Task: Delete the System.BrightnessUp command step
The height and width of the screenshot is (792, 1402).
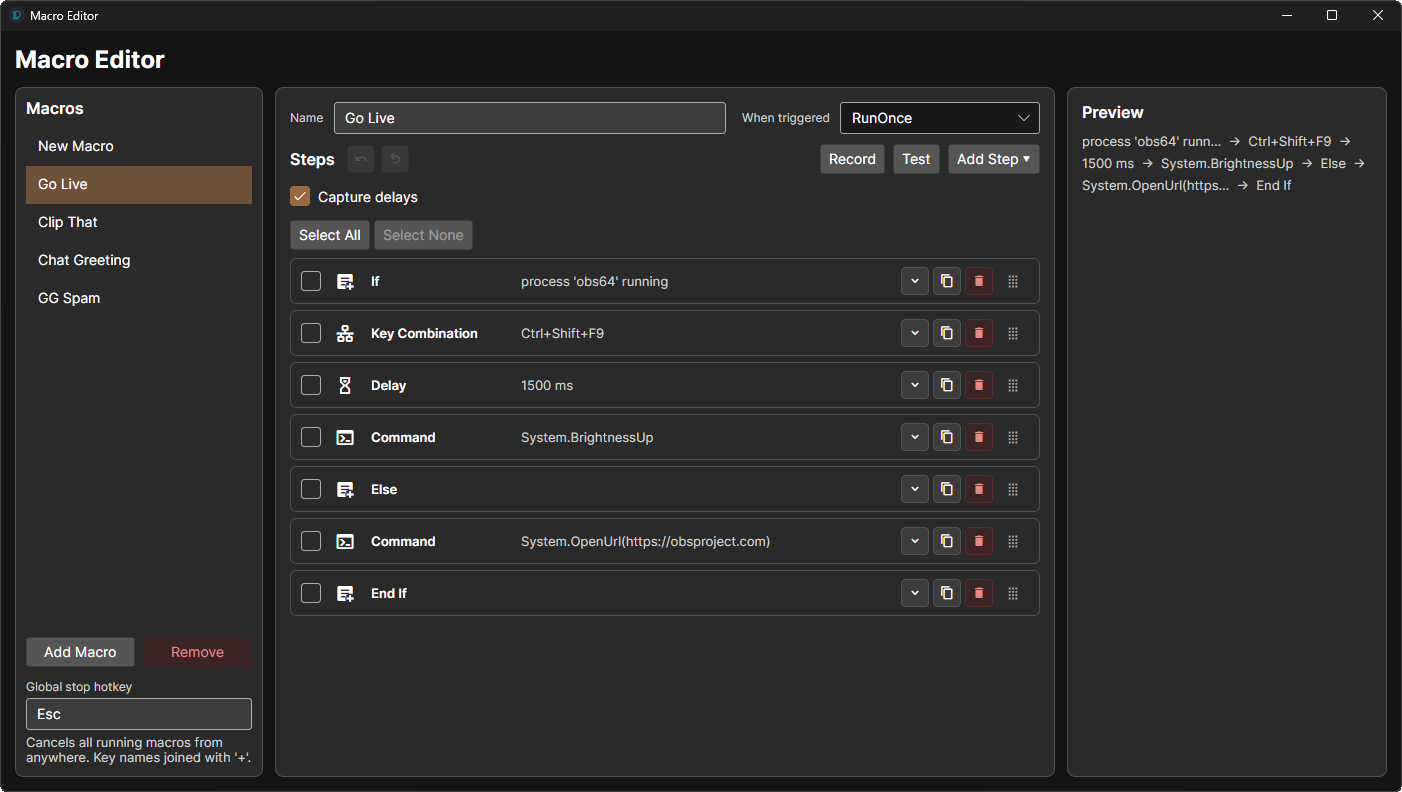Action: pos(979,437)
